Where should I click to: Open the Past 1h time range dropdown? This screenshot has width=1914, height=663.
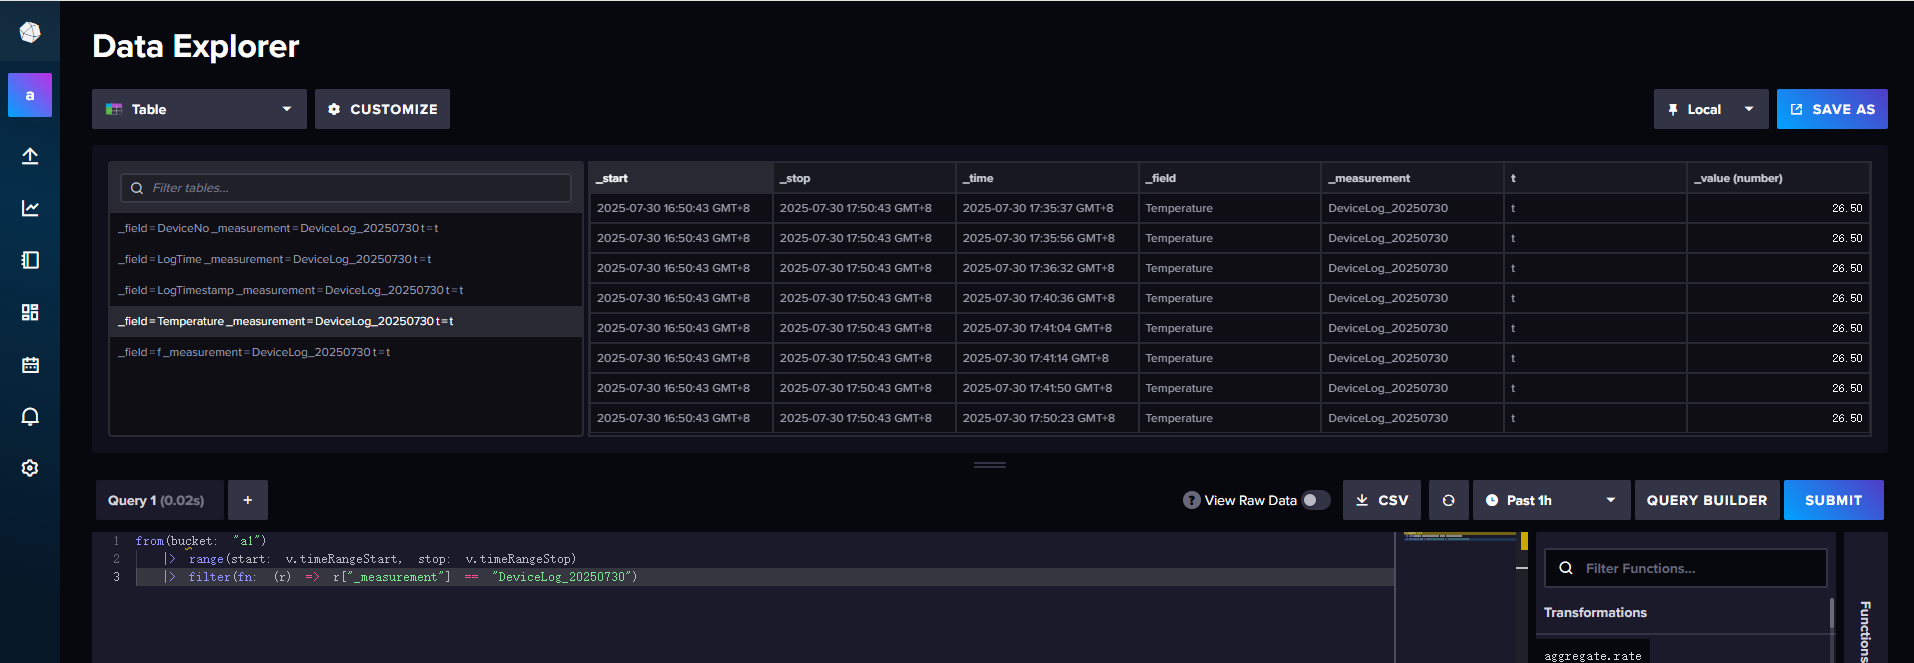1551,500
